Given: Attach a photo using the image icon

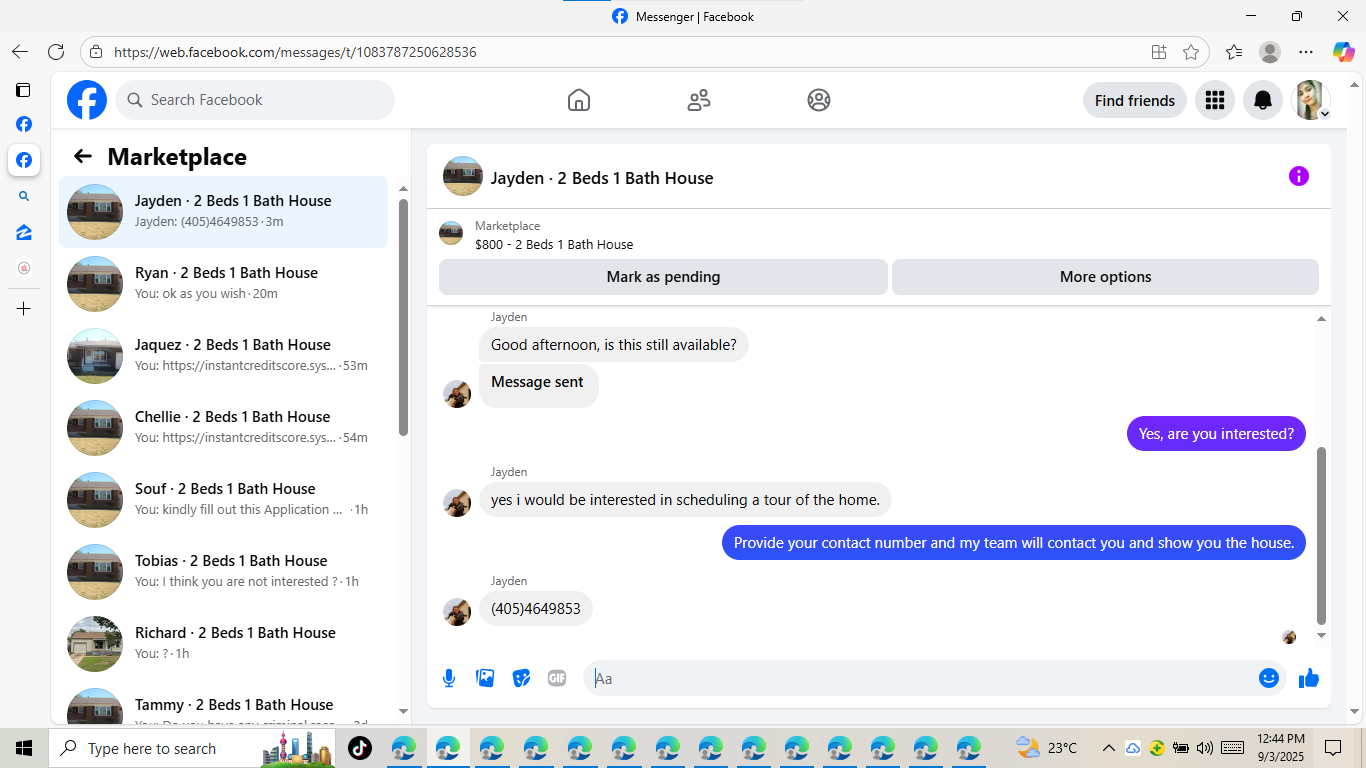Looking at the screenshot, I should (485, 678).
